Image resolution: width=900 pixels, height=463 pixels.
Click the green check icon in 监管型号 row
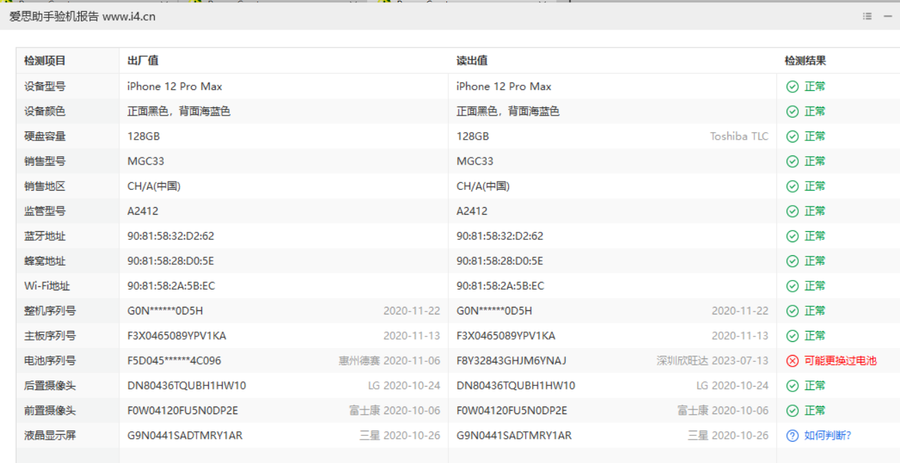tap(792, 211)
